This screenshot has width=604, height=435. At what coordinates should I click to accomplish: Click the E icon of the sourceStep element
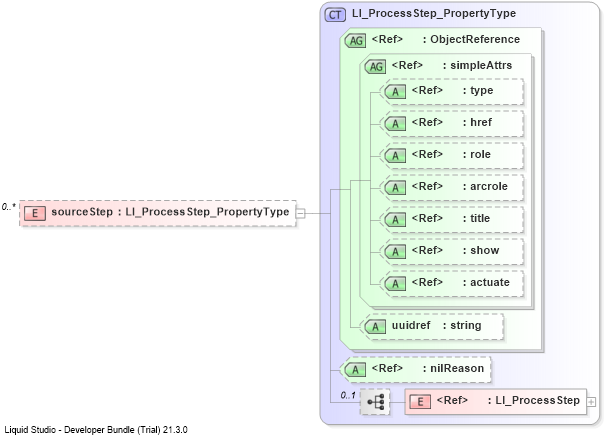point(35,213)
